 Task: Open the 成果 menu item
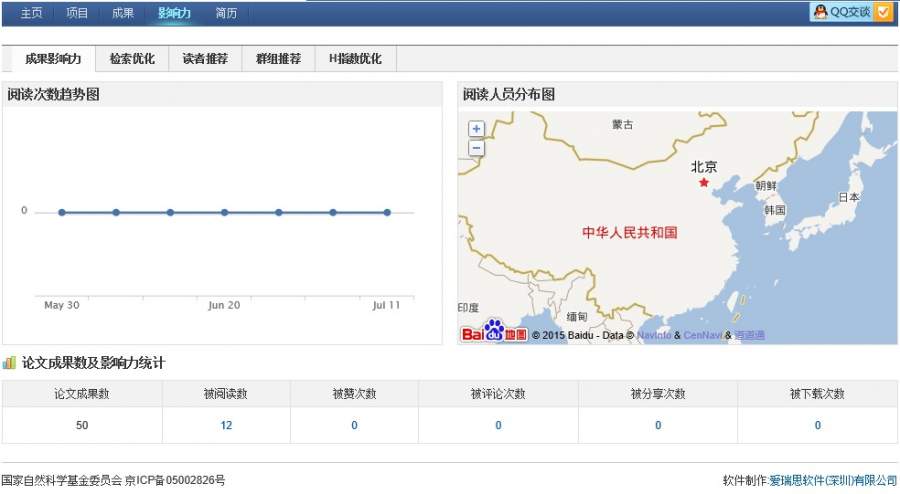[123, 13]
